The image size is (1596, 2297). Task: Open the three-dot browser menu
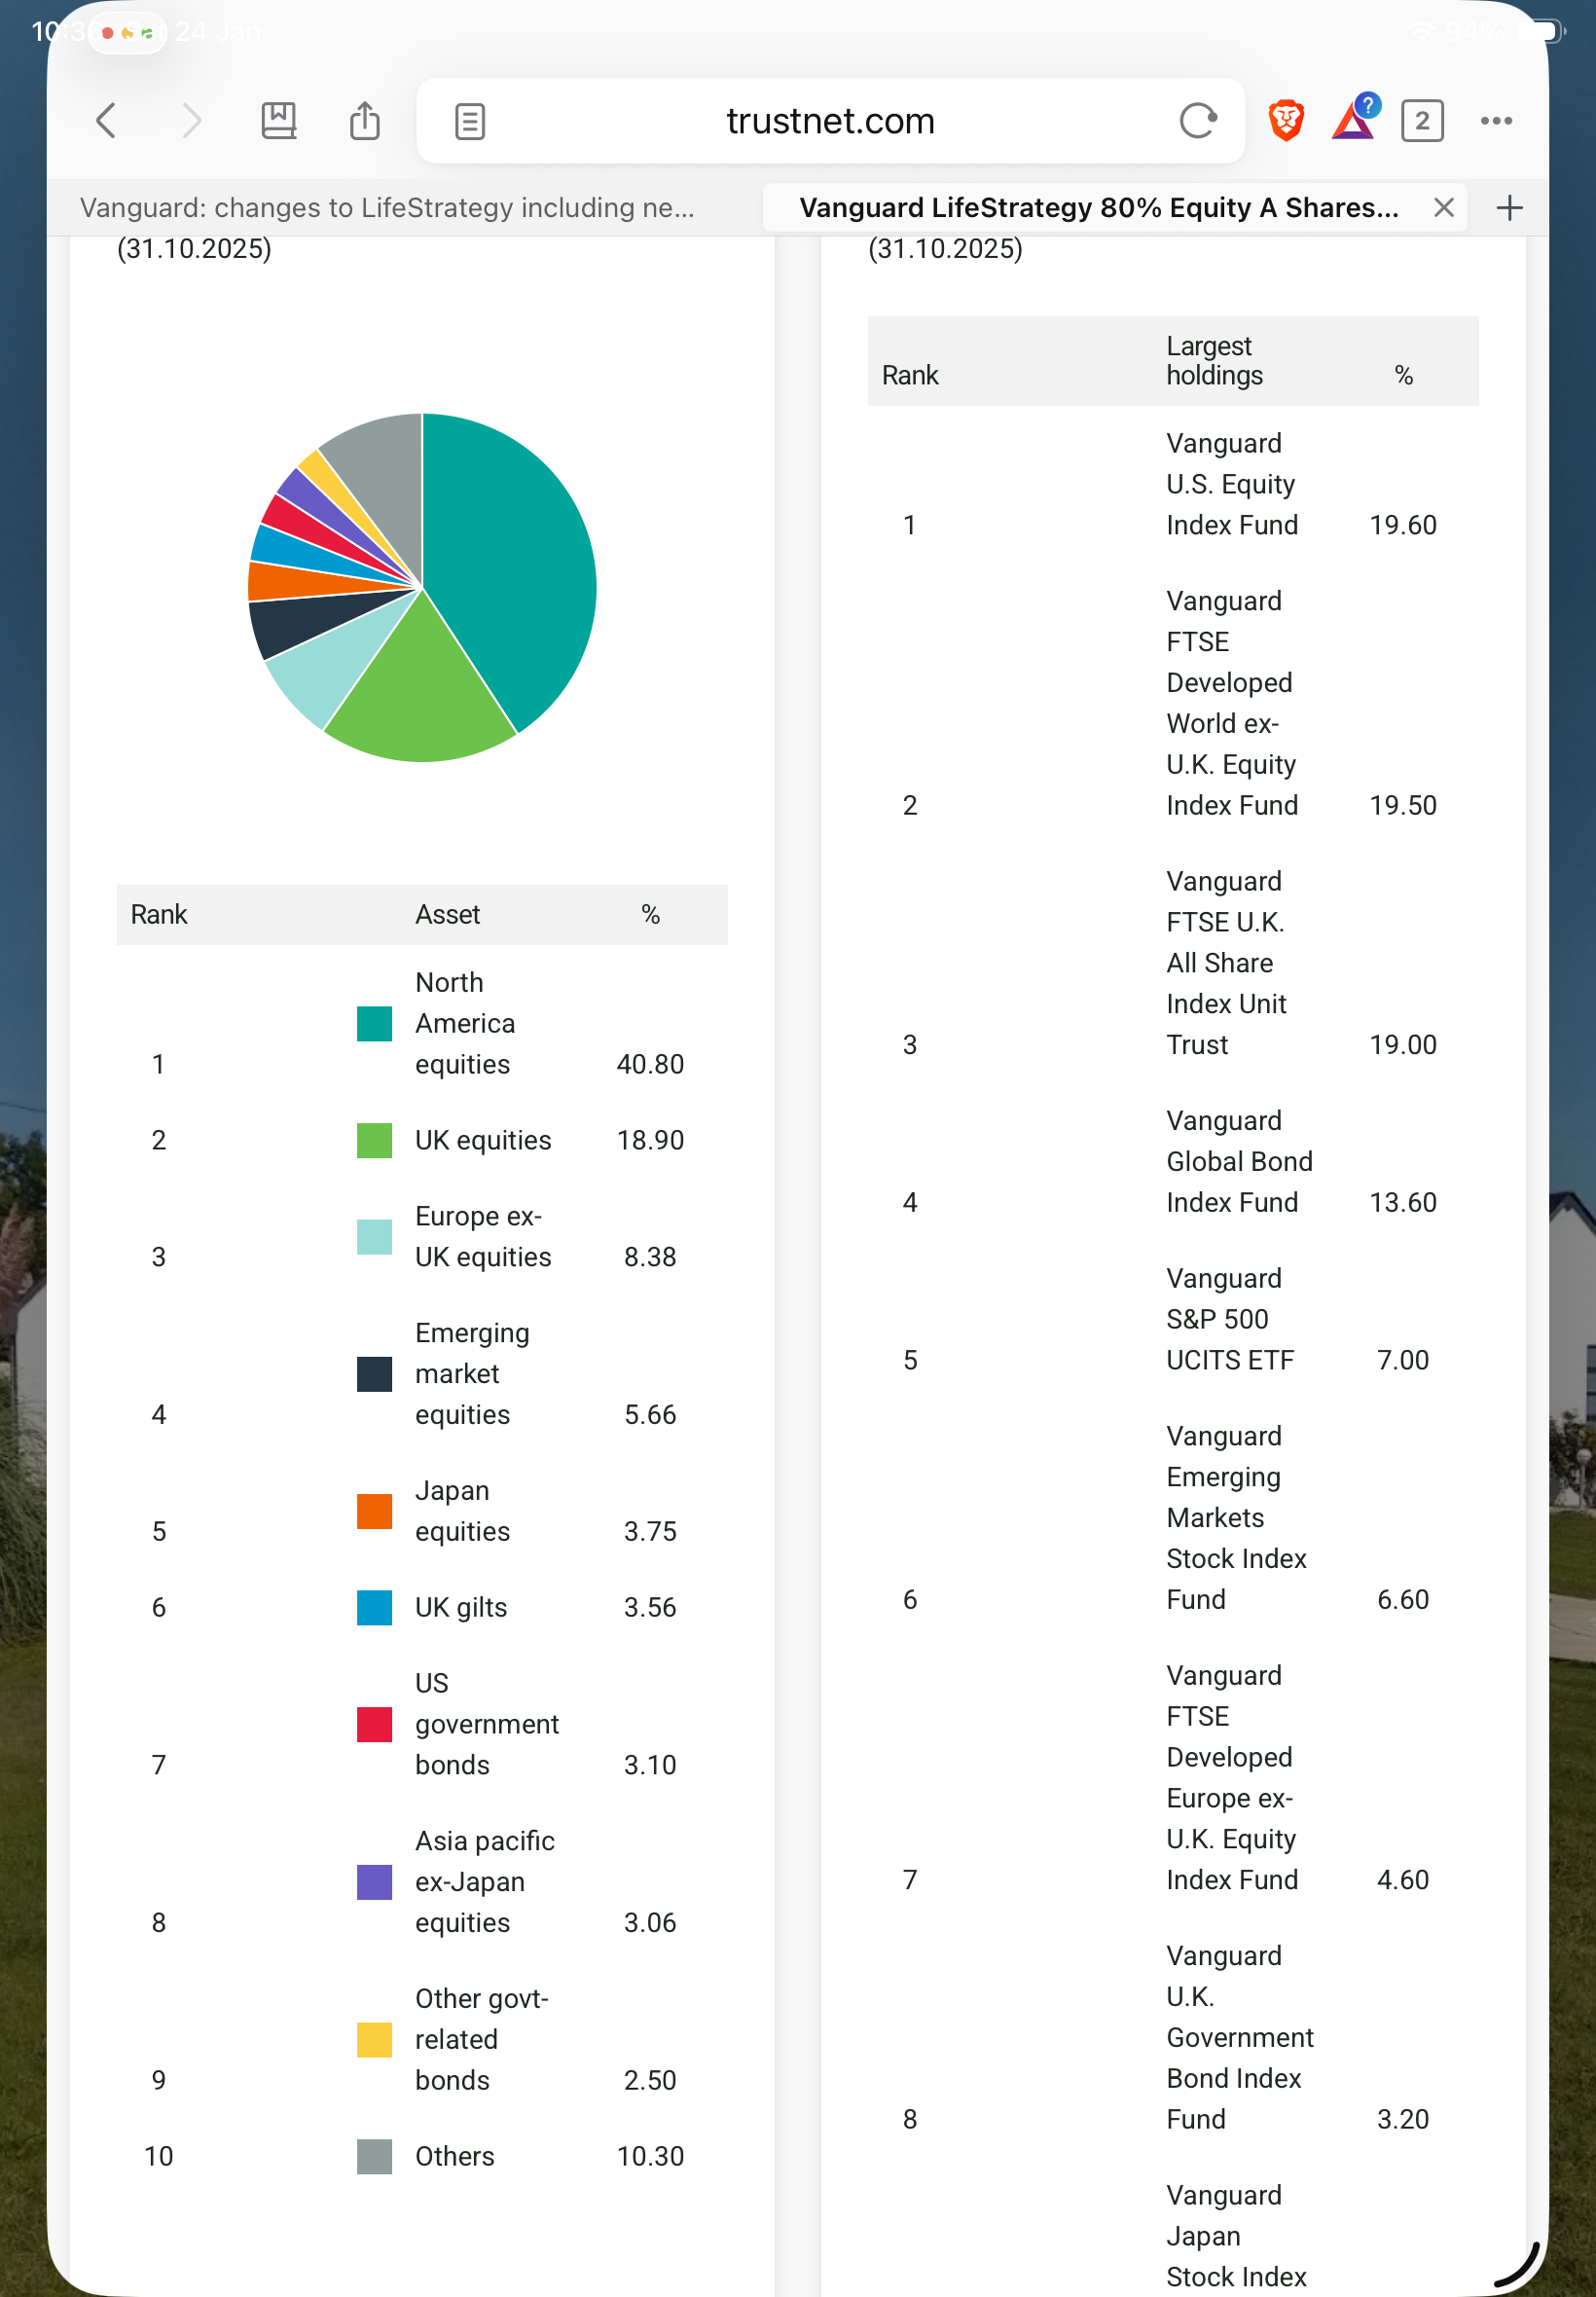pos(1496,121)
